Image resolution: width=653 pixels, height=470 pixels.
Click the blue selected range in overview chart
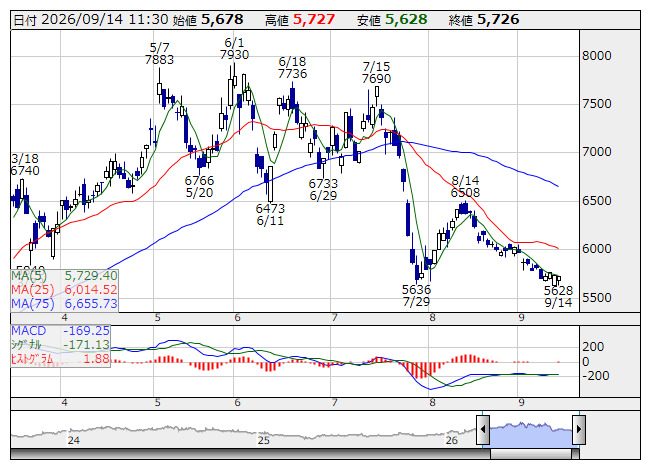[531, 433]
